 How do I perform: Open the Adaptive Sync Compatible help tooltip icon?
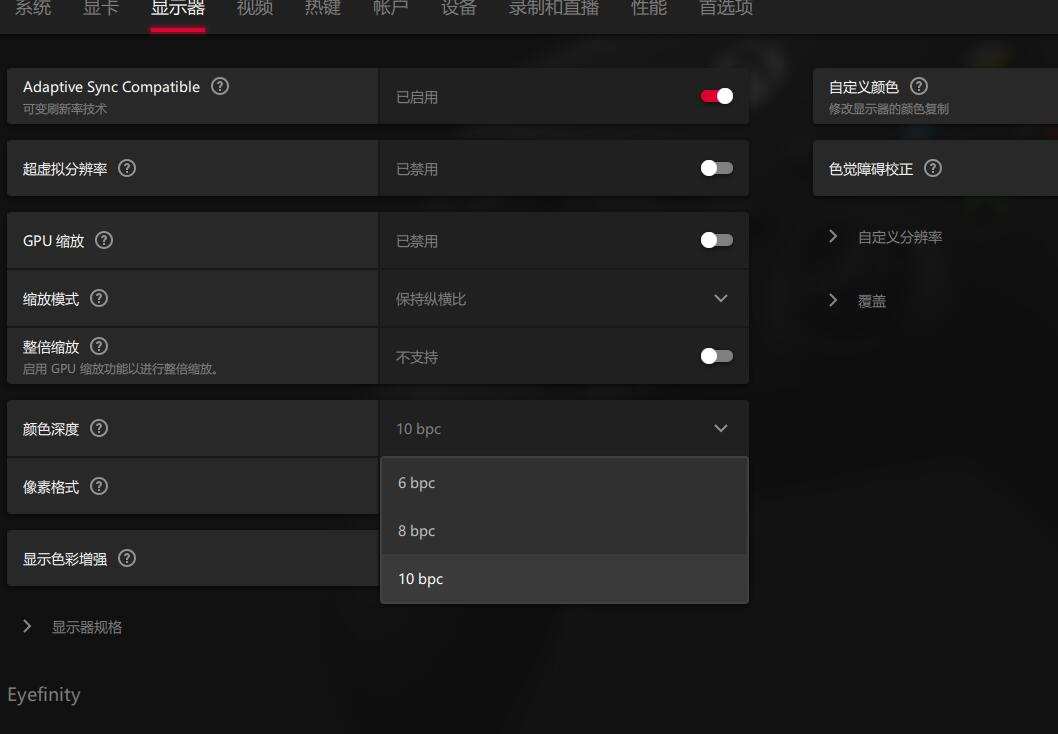click(220, 86)
